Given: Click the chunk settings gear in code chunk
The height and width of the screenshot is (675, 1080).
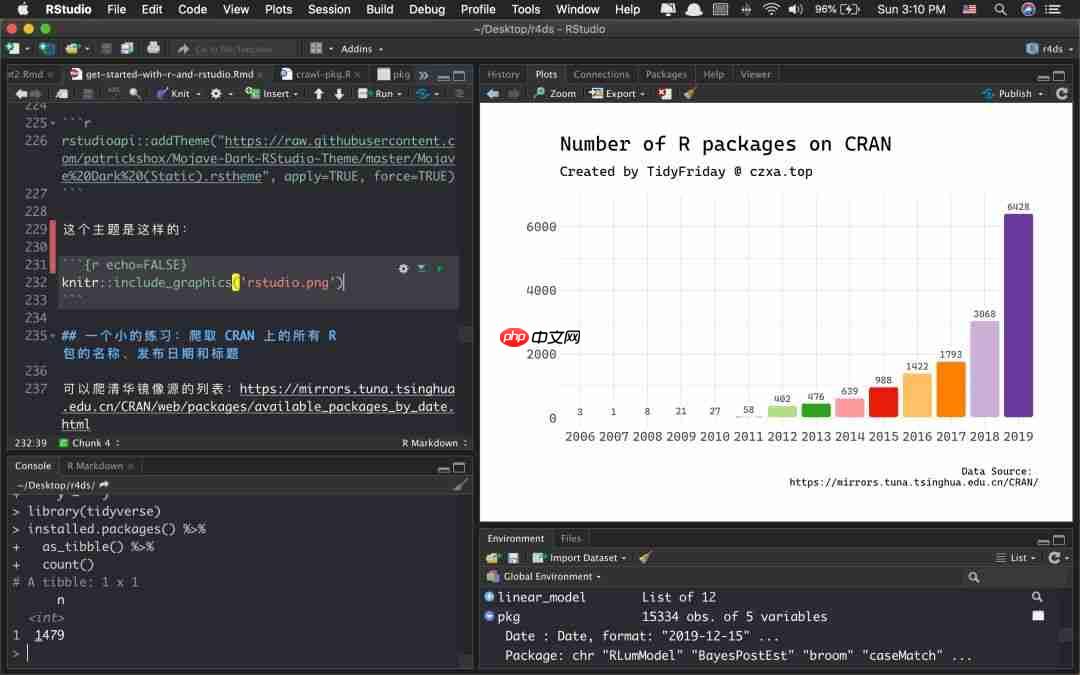Looking at the screenshot, I should (403, 268).
